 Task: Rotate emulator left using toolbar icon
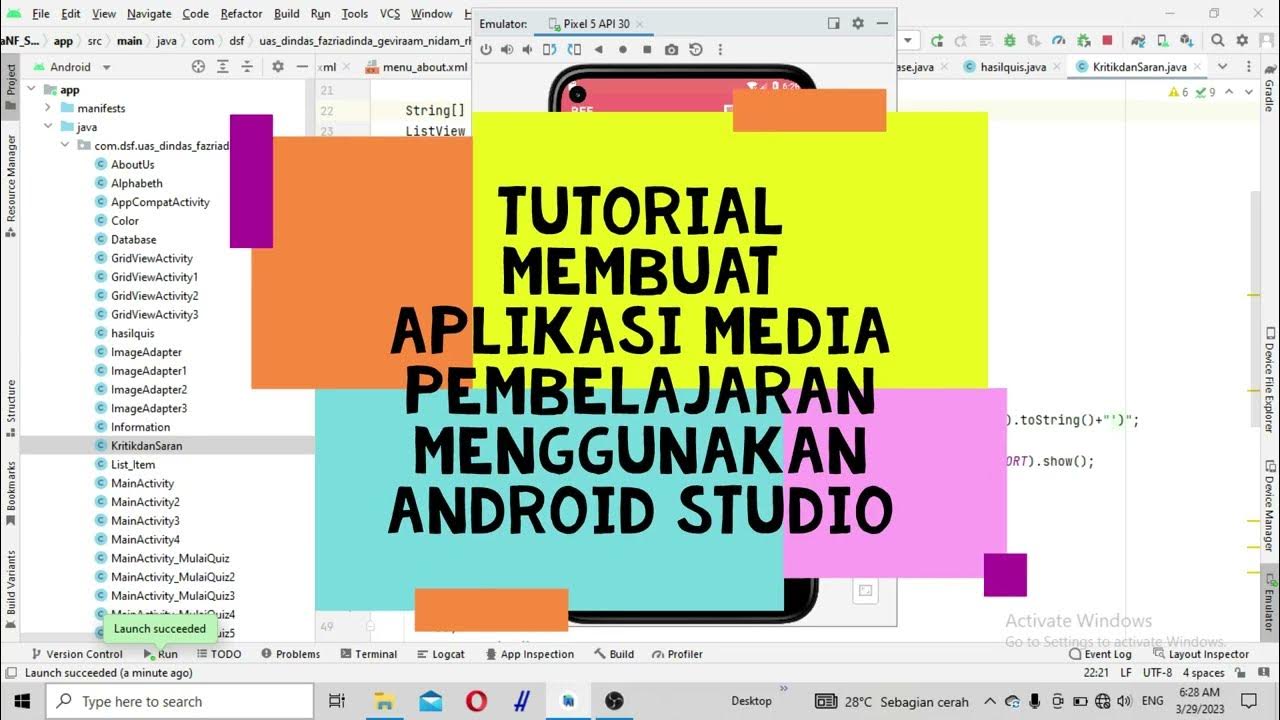point(549,49)
